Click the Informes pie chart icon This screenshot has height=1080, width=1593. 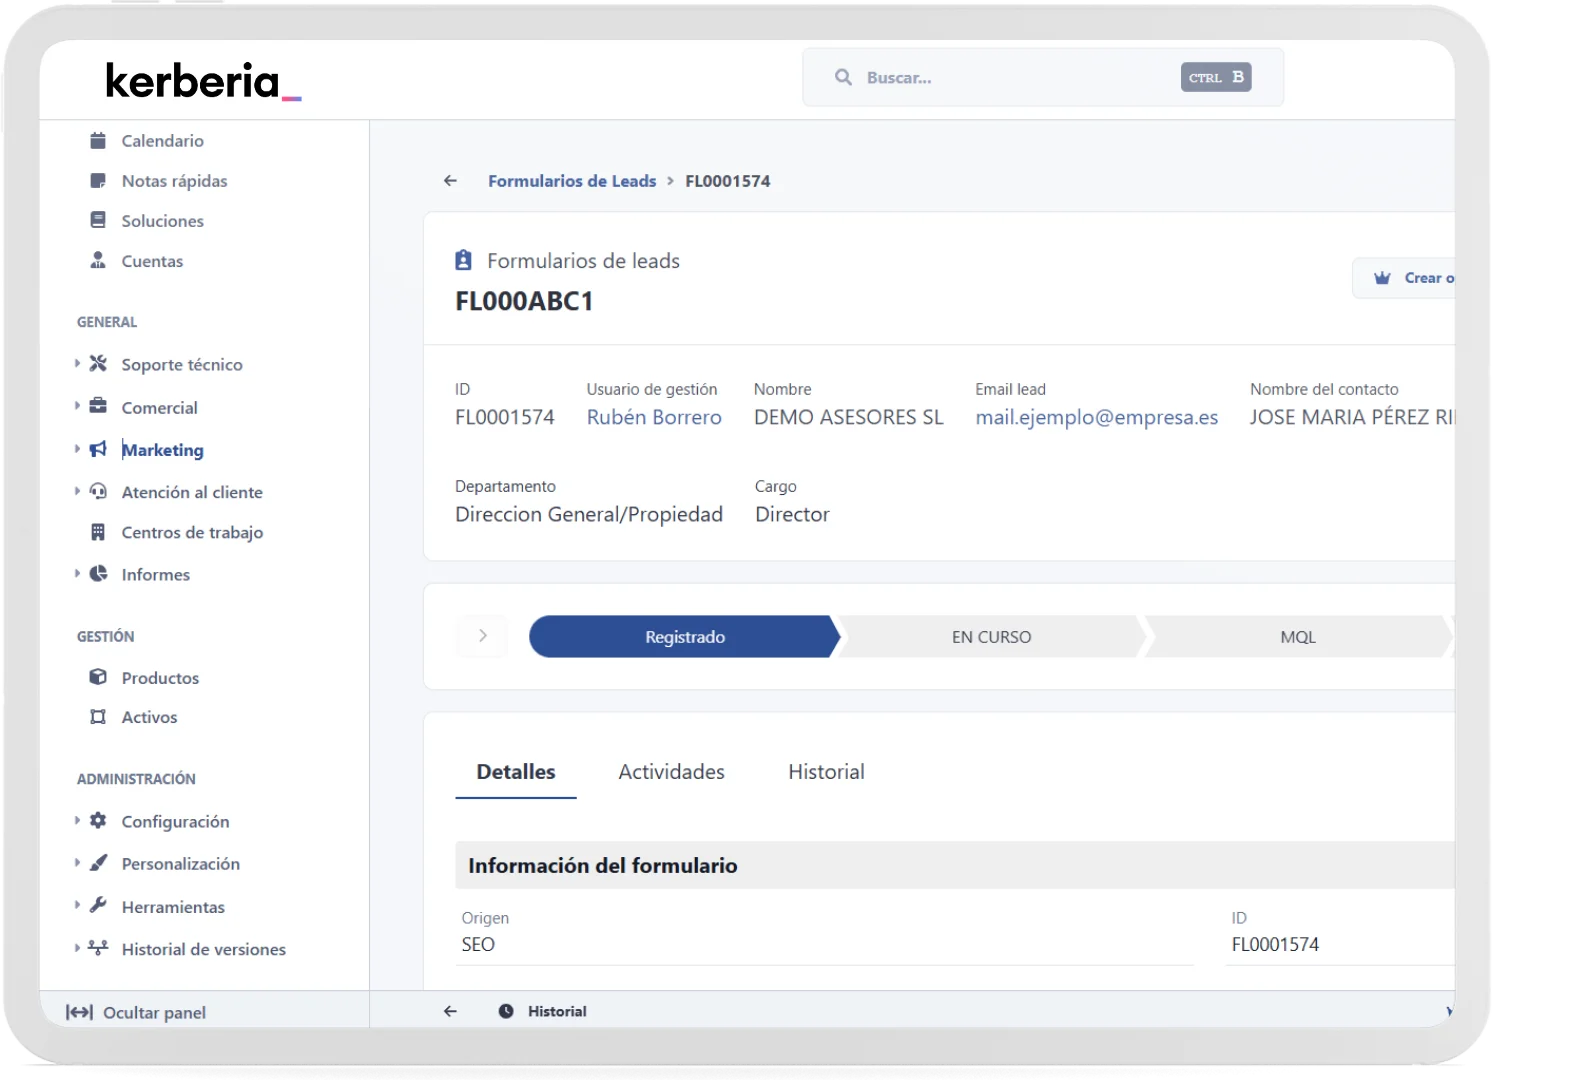(x=98, y=574)
